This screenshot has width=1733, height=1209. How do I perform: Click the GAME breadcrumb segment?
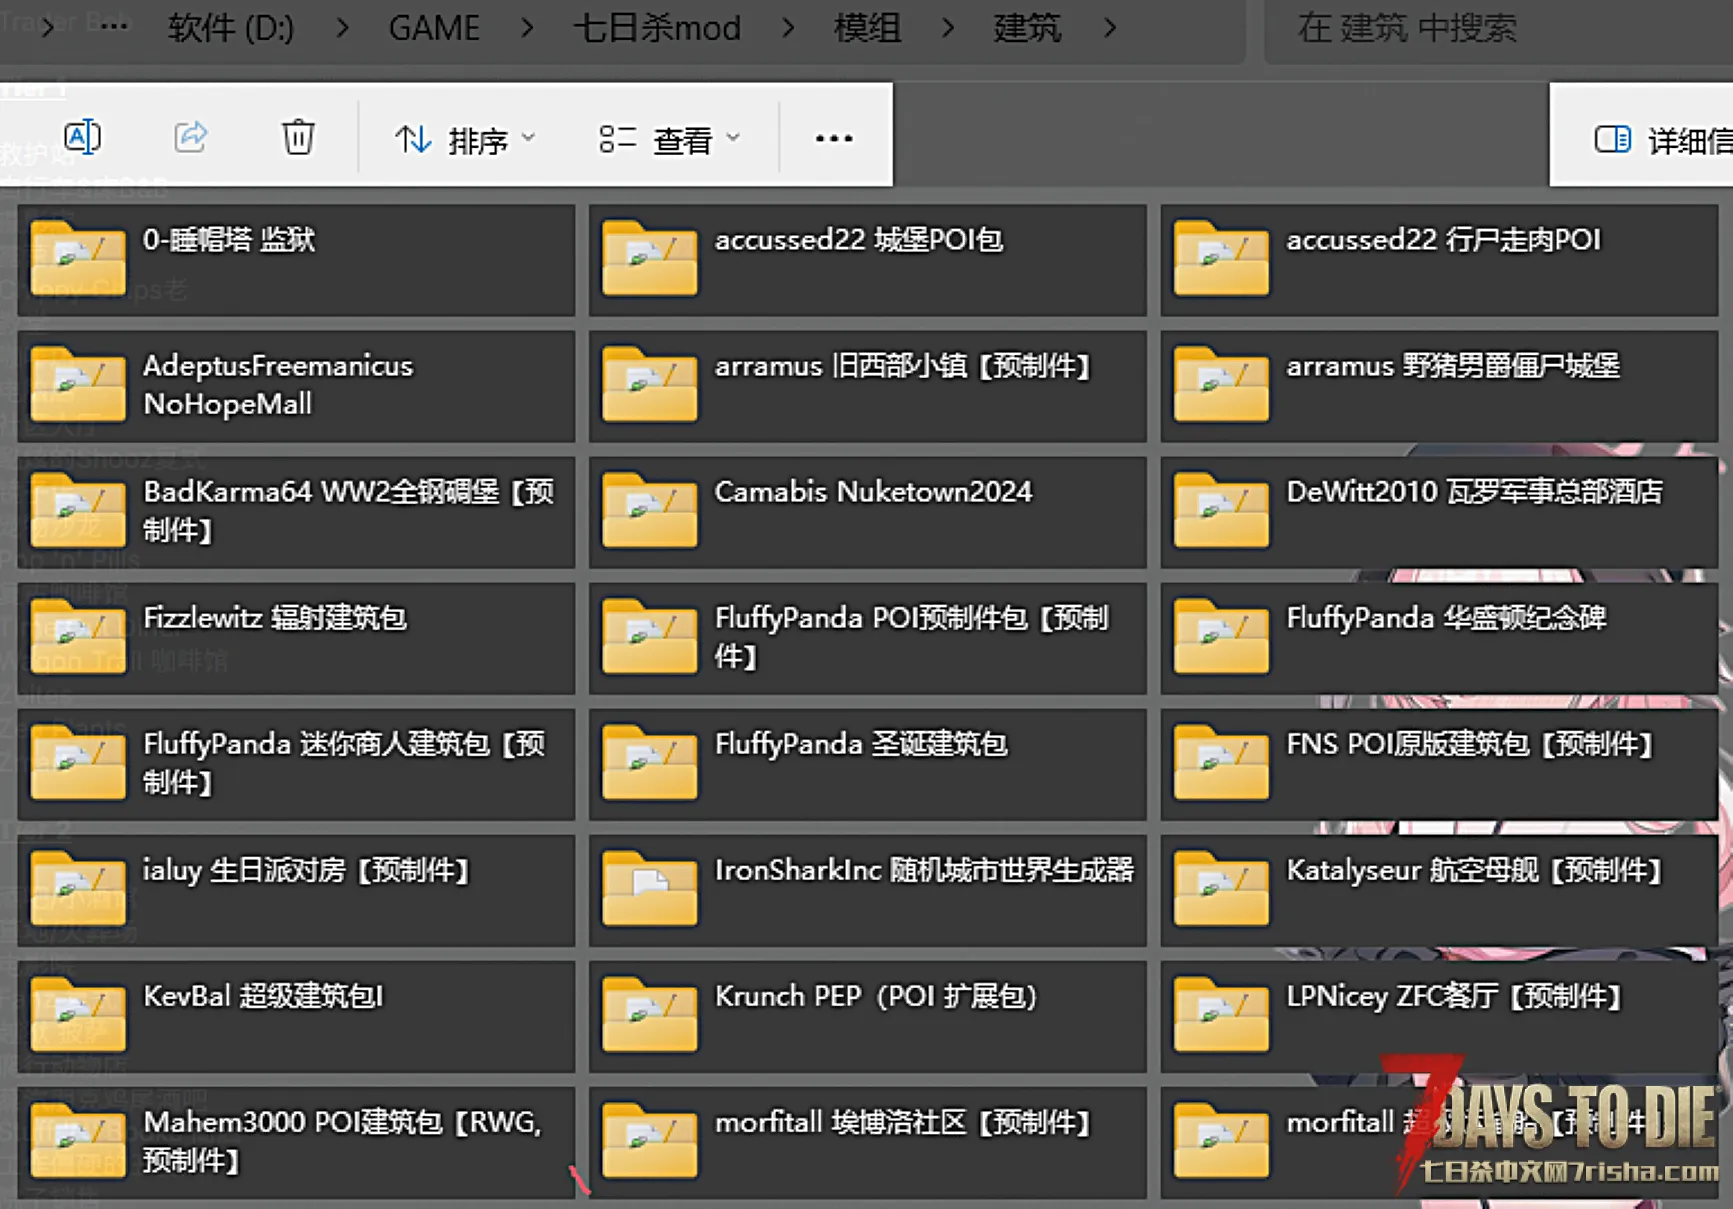[434, 28]
